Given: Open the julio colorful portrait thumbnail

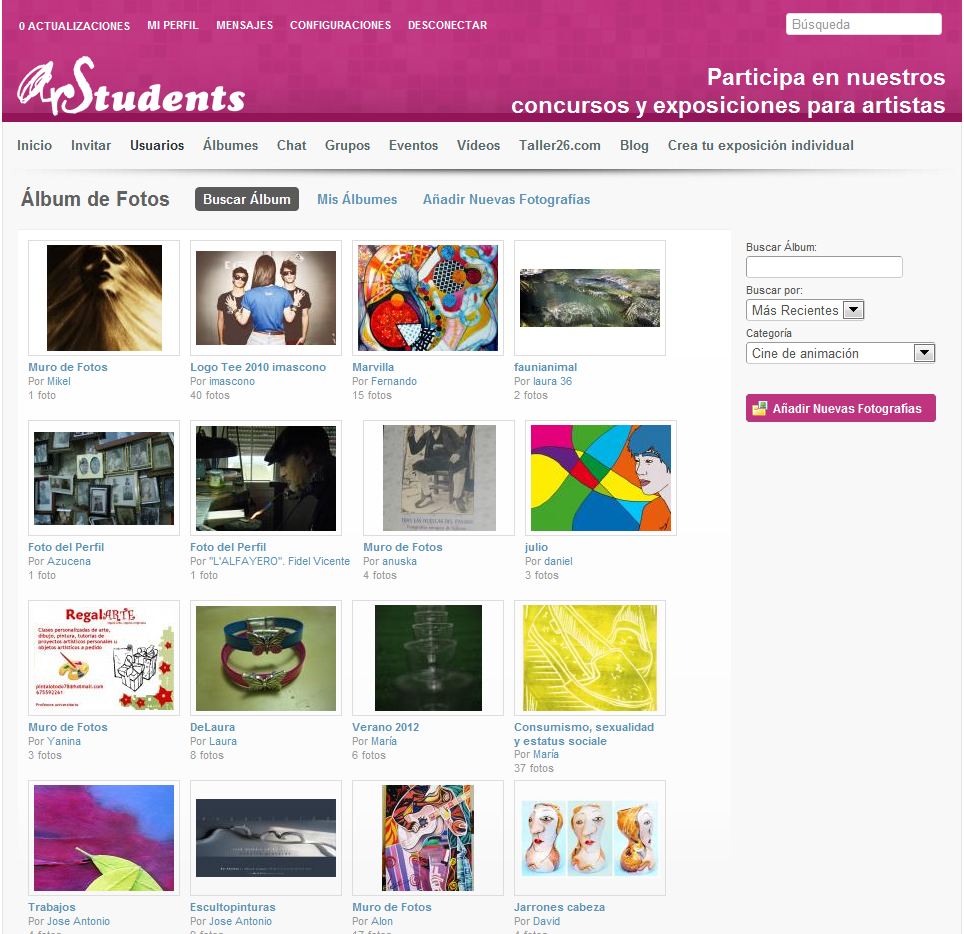Looking at the screenshot, I should (x=601, y=478).
